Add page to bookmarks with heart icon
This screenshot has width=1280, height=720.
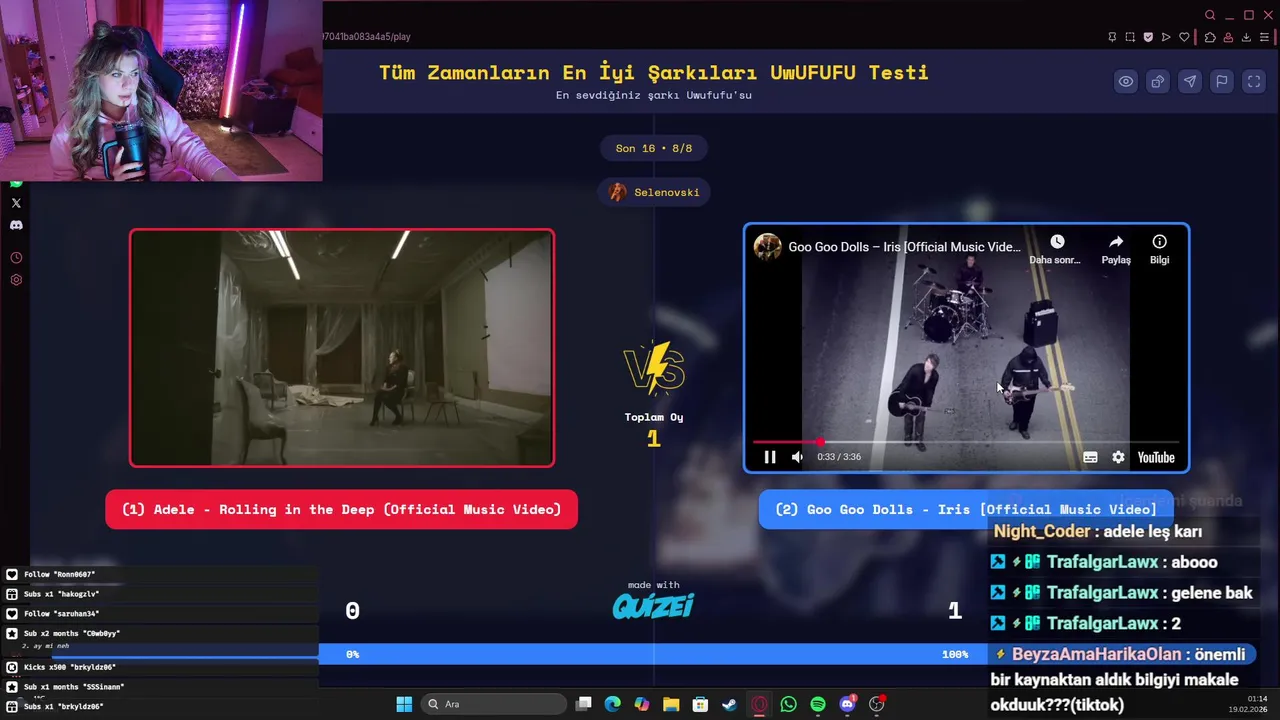(x=1184, y=37)
